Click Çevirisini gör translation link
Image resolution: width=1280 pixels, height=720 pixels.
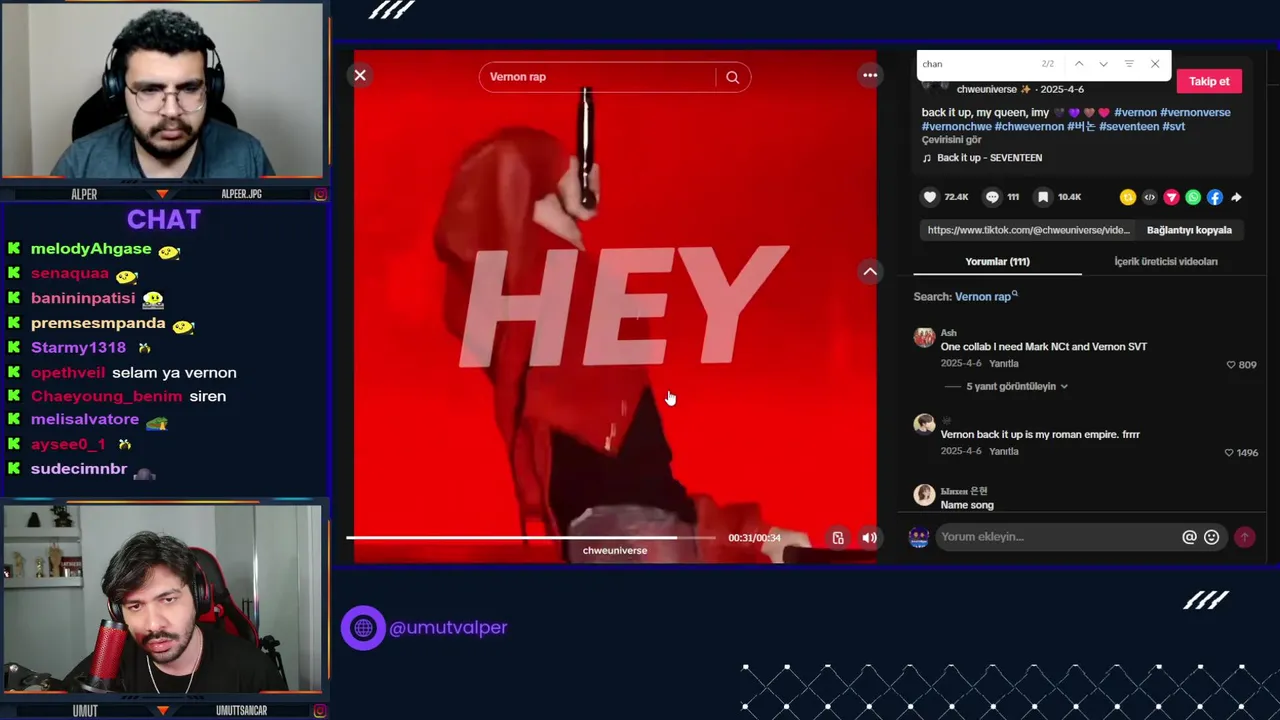point(951,140)
